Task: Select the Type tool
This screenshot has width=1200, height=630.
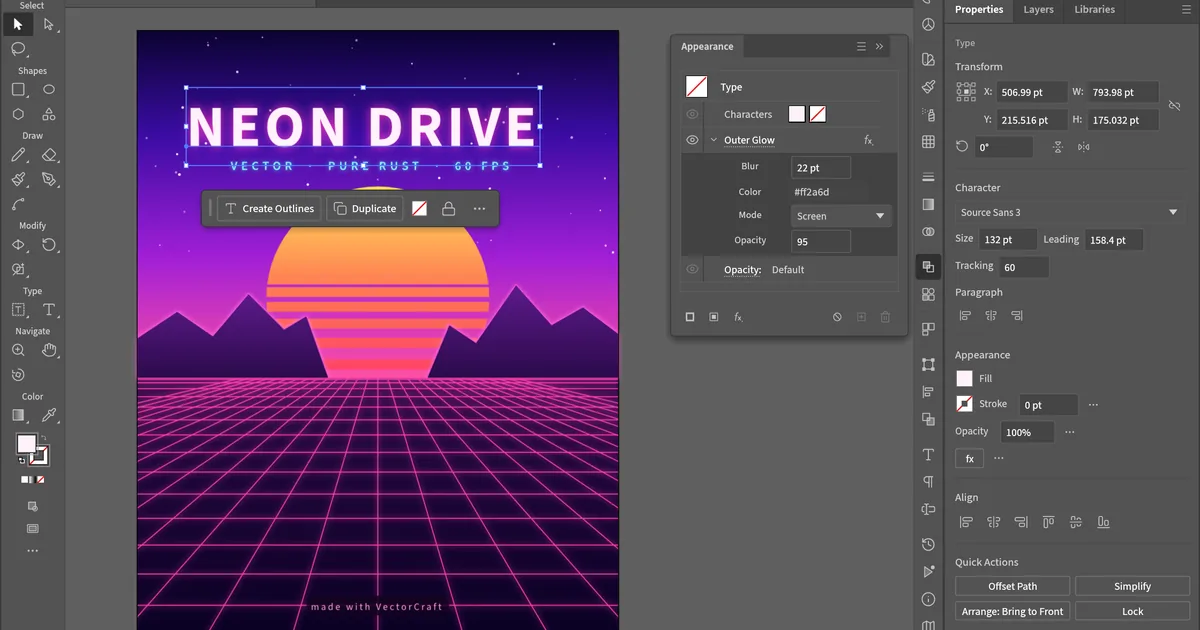Action: (49, 310)
